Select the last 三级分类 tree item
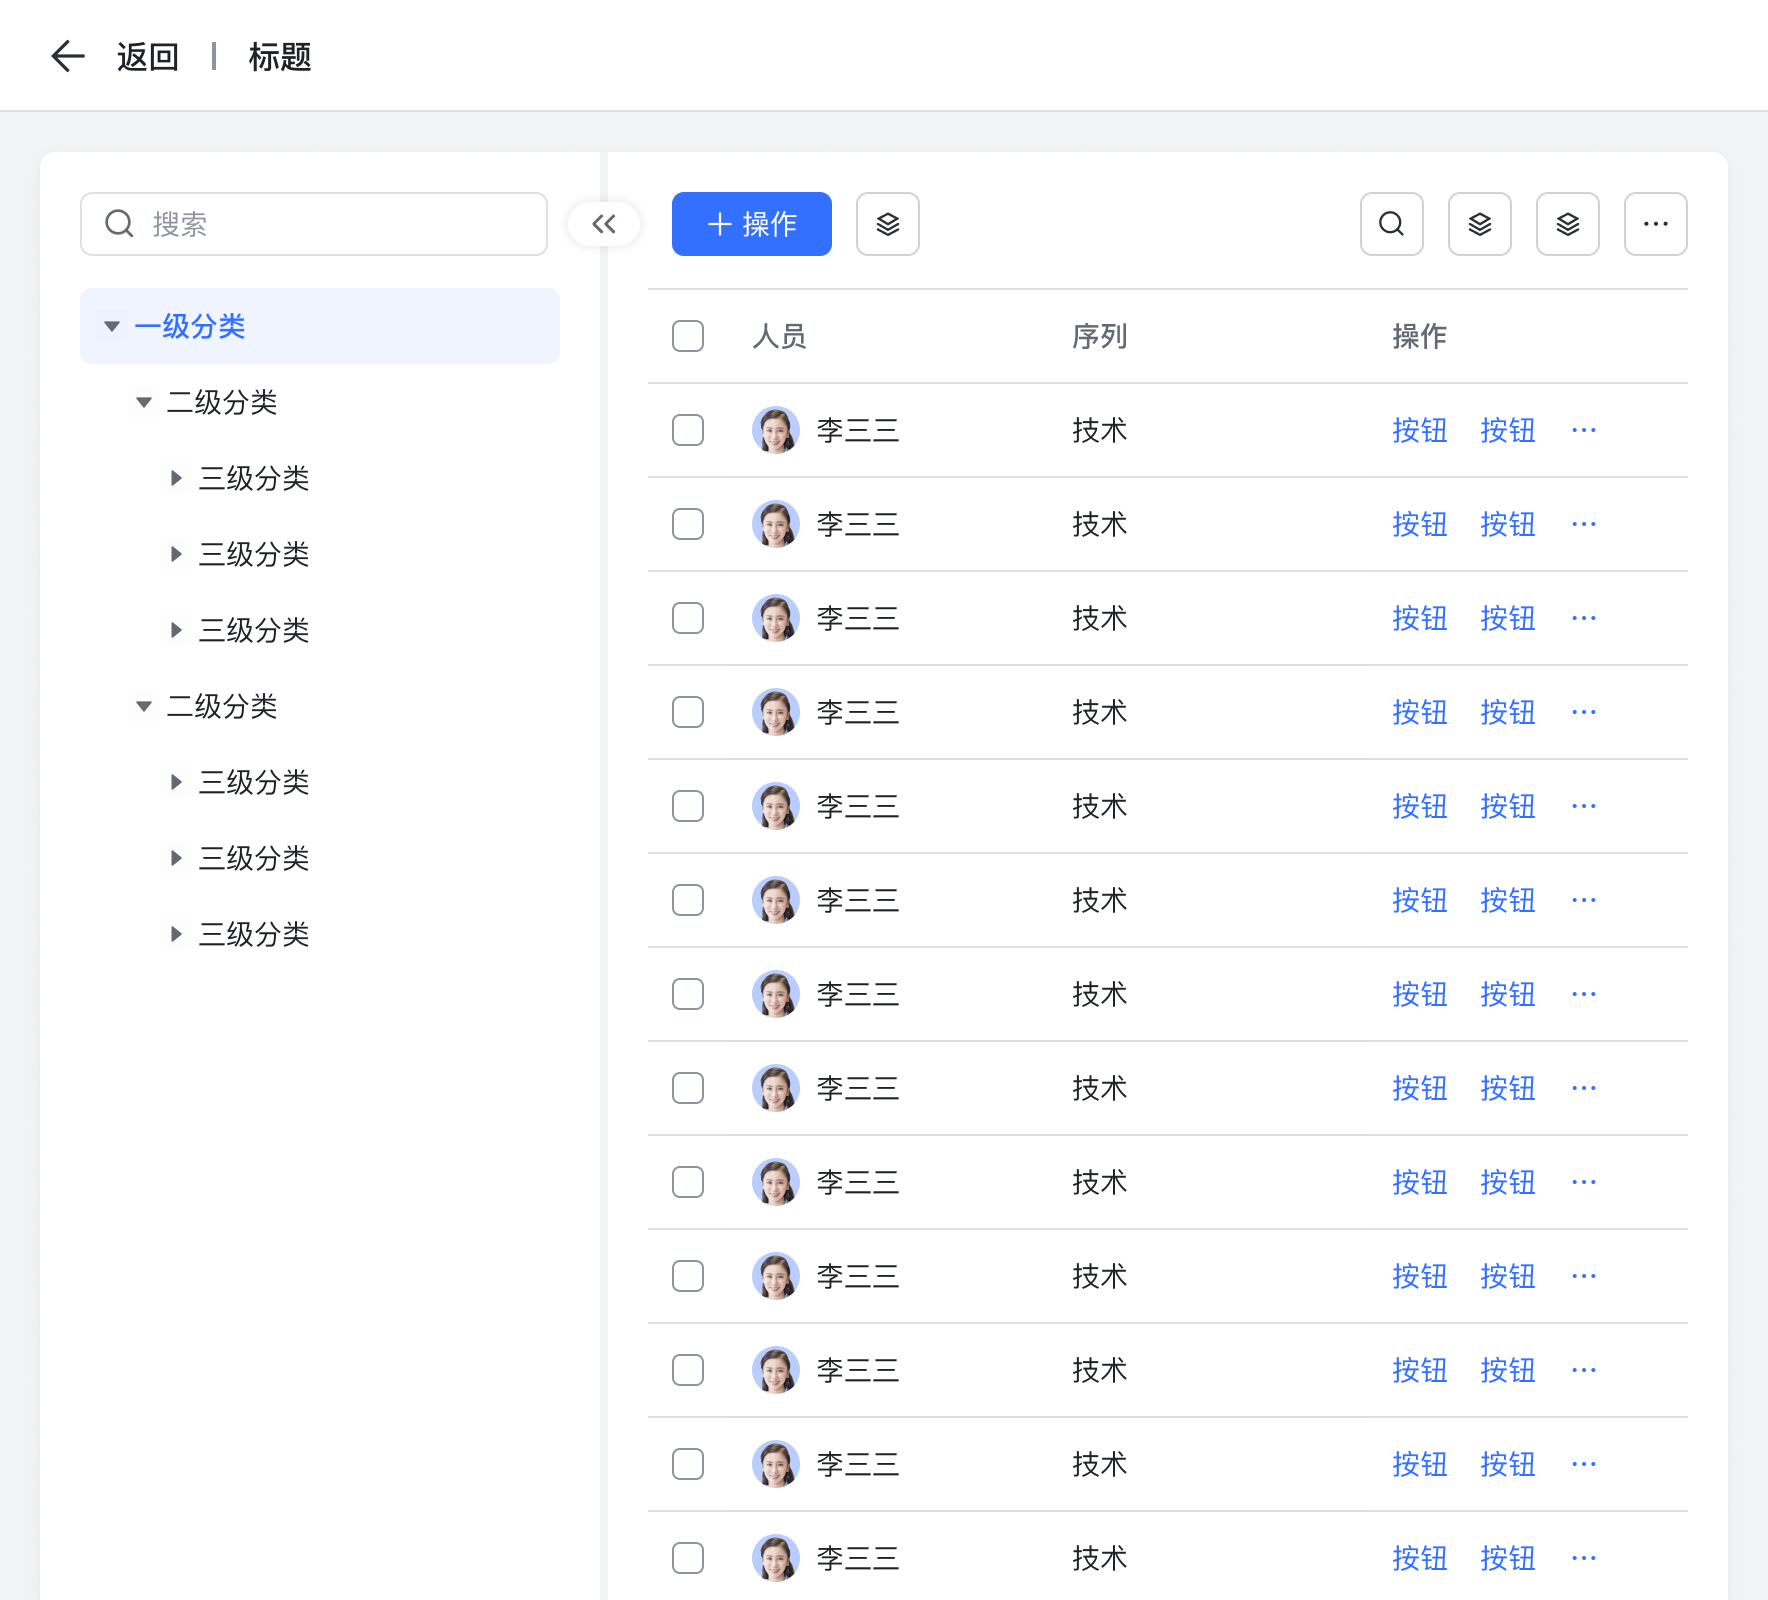The image size is (1768, 1600). [254, 934]
